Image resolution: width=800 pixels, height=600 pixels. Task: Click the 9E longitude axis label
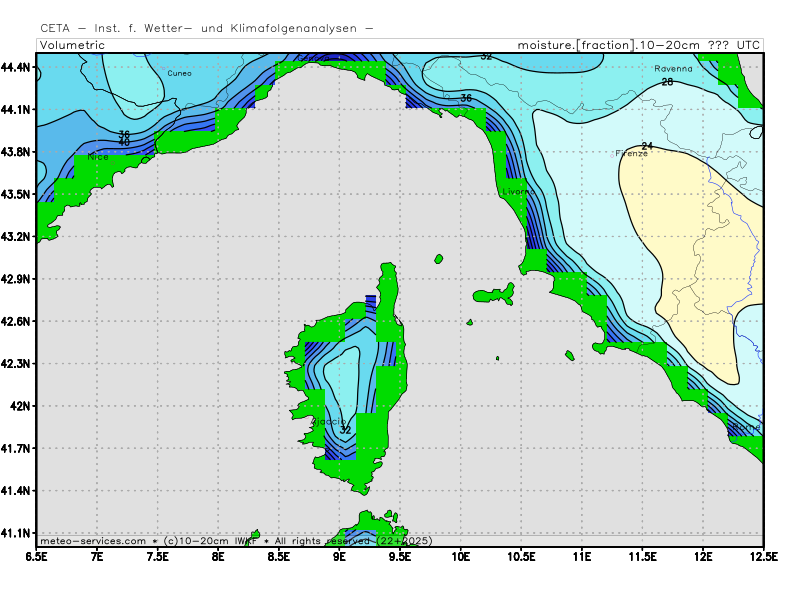click(x=340, y=555)
